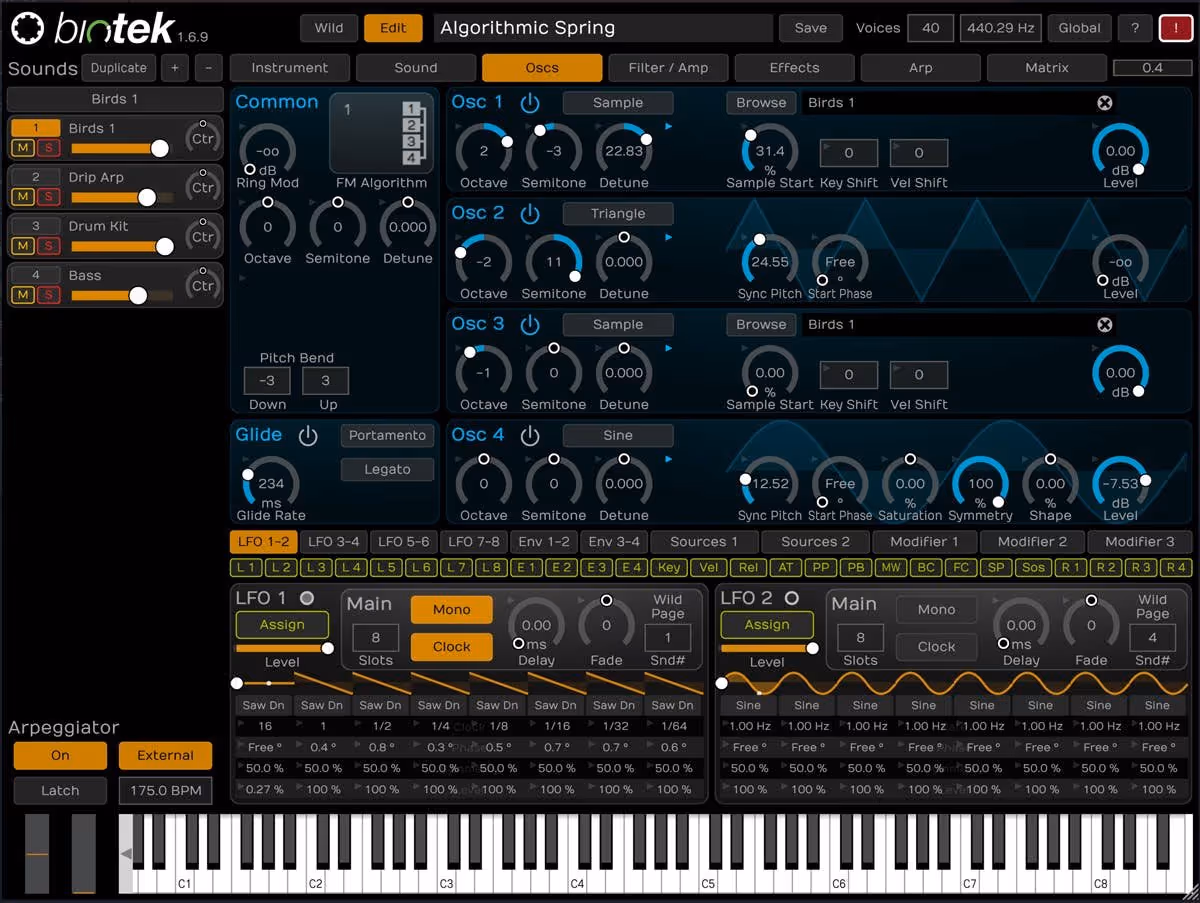
Task: Open the Birds 1 sound name dropdown
Action: pyautogui.click(x=115, y=99)
